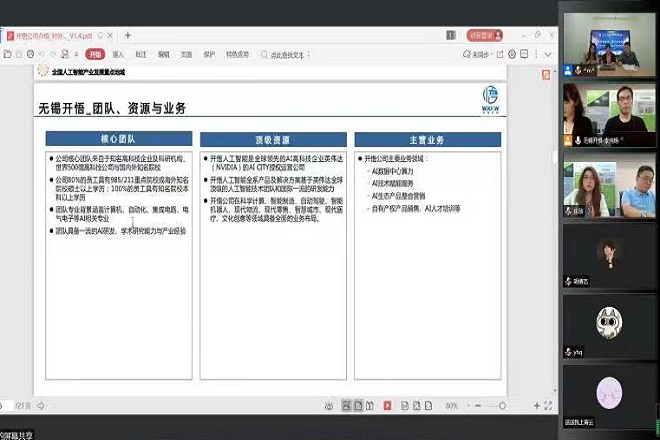
Task: Switch to the 批注 ribbon tab
Action: click(x=140, y=55)
